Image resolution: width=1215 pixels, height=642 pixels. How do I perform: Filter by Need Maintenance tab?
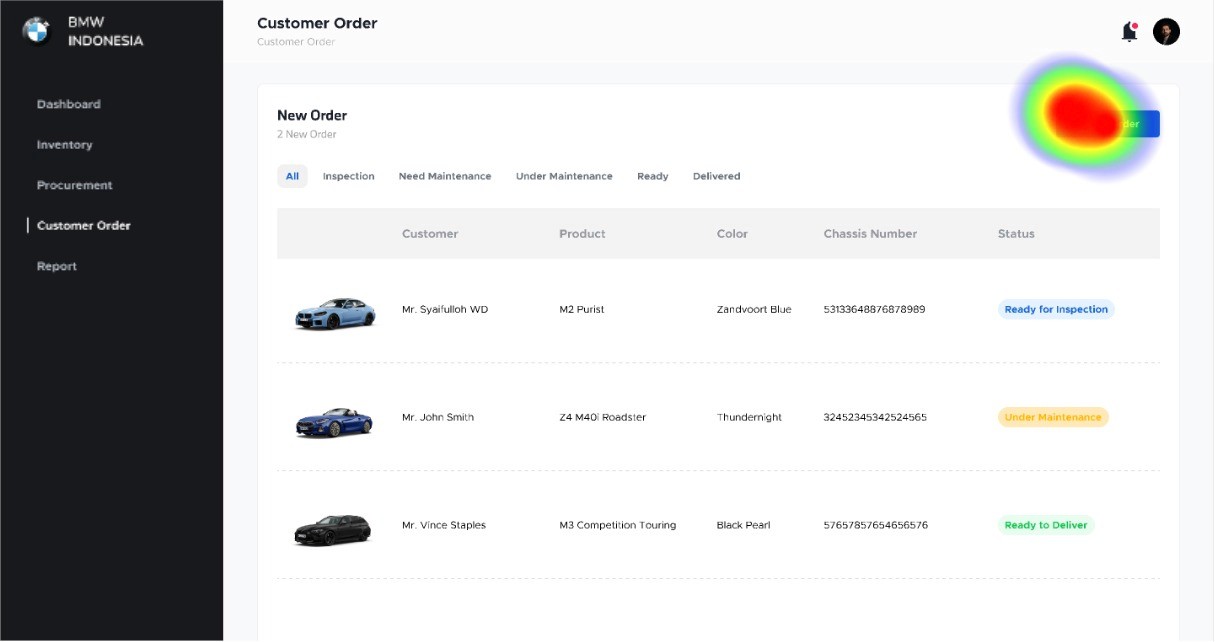point(445,176)
